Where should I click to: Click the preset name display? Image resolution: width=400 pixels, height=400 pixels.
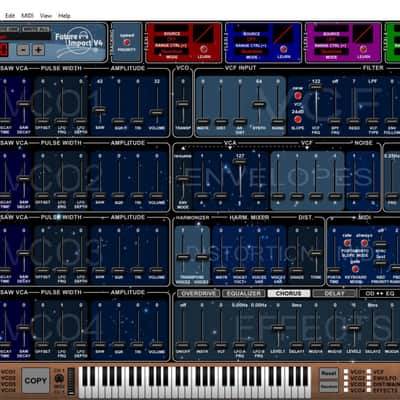tap(25, 36)
